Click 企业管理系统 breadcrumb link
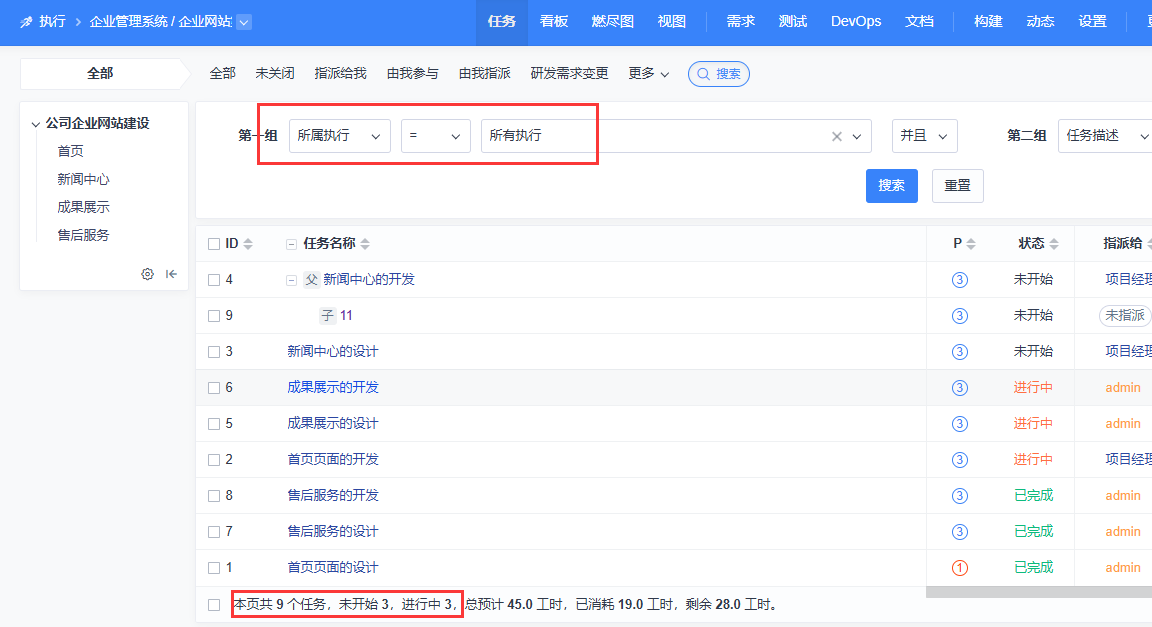 coord(129,22)
